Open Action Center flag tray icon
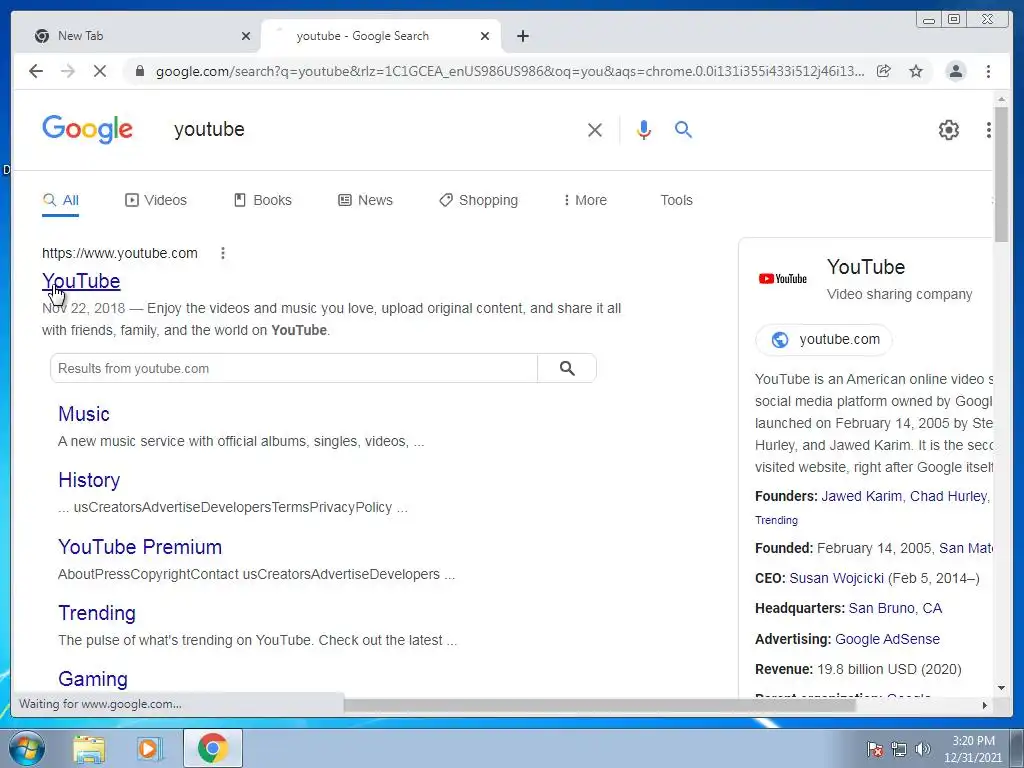This screenshot has width=1024, height=768. point(874,749)
